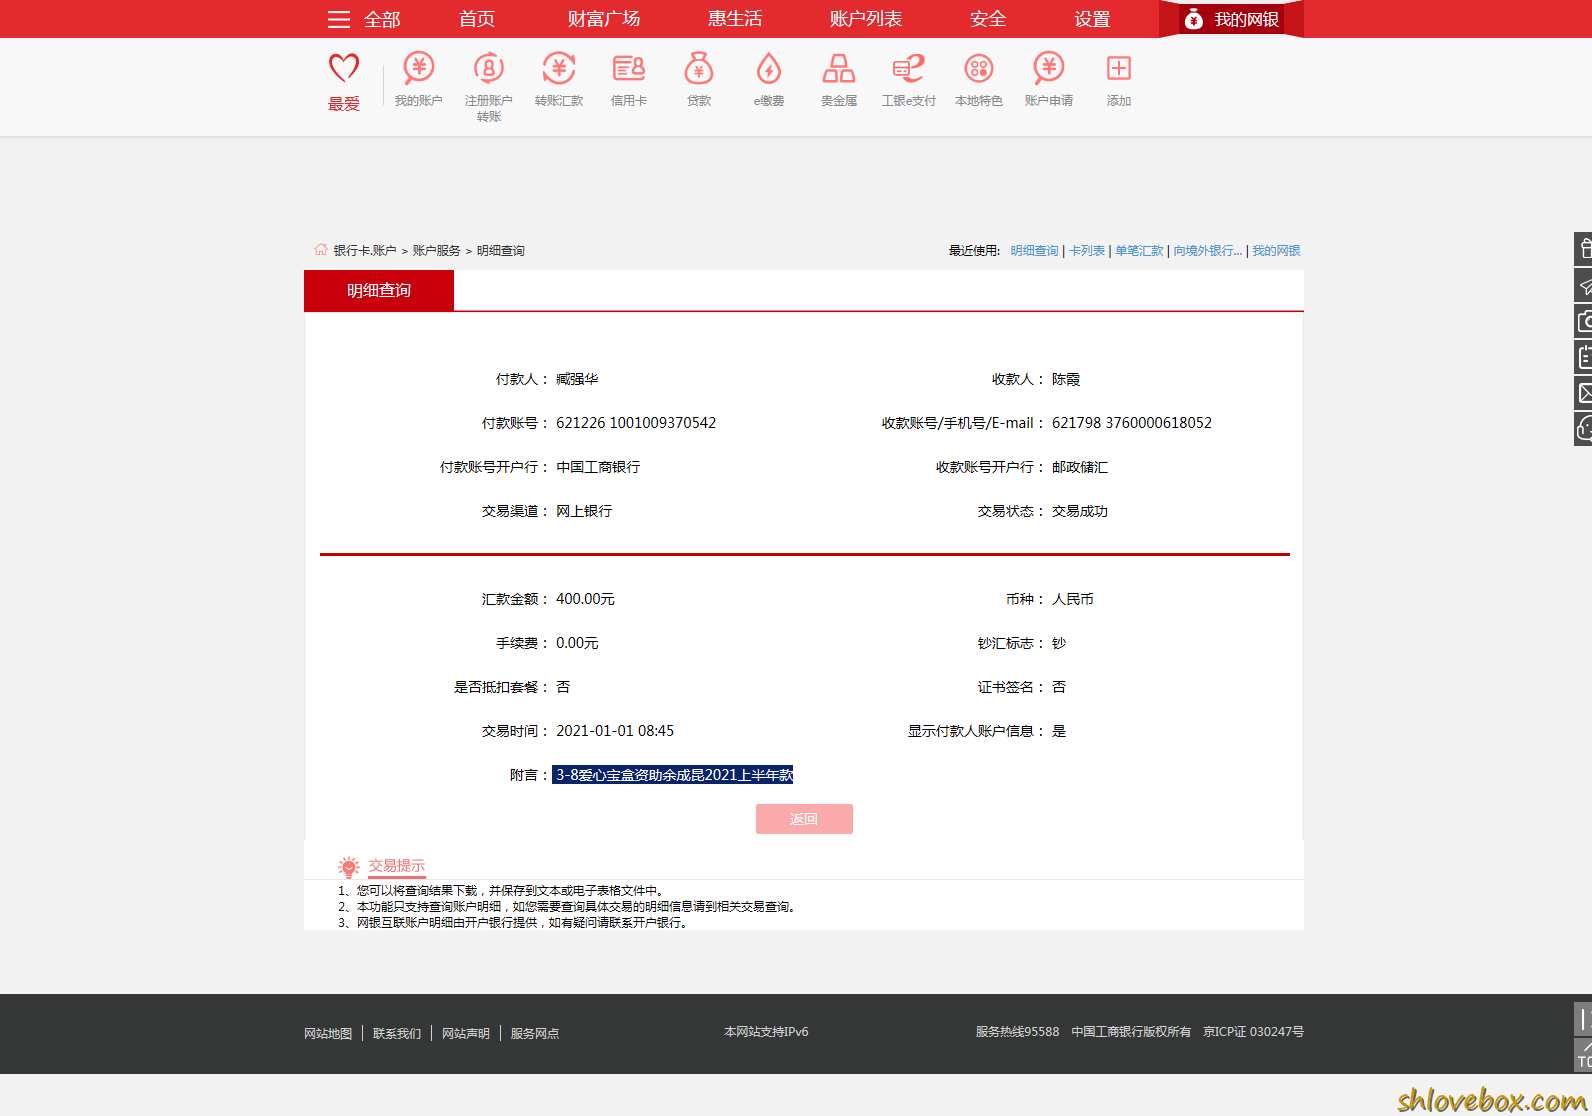The image size is (1592, 1116).
Task: Go to the 首页 menu
Action: click(477, 19)
